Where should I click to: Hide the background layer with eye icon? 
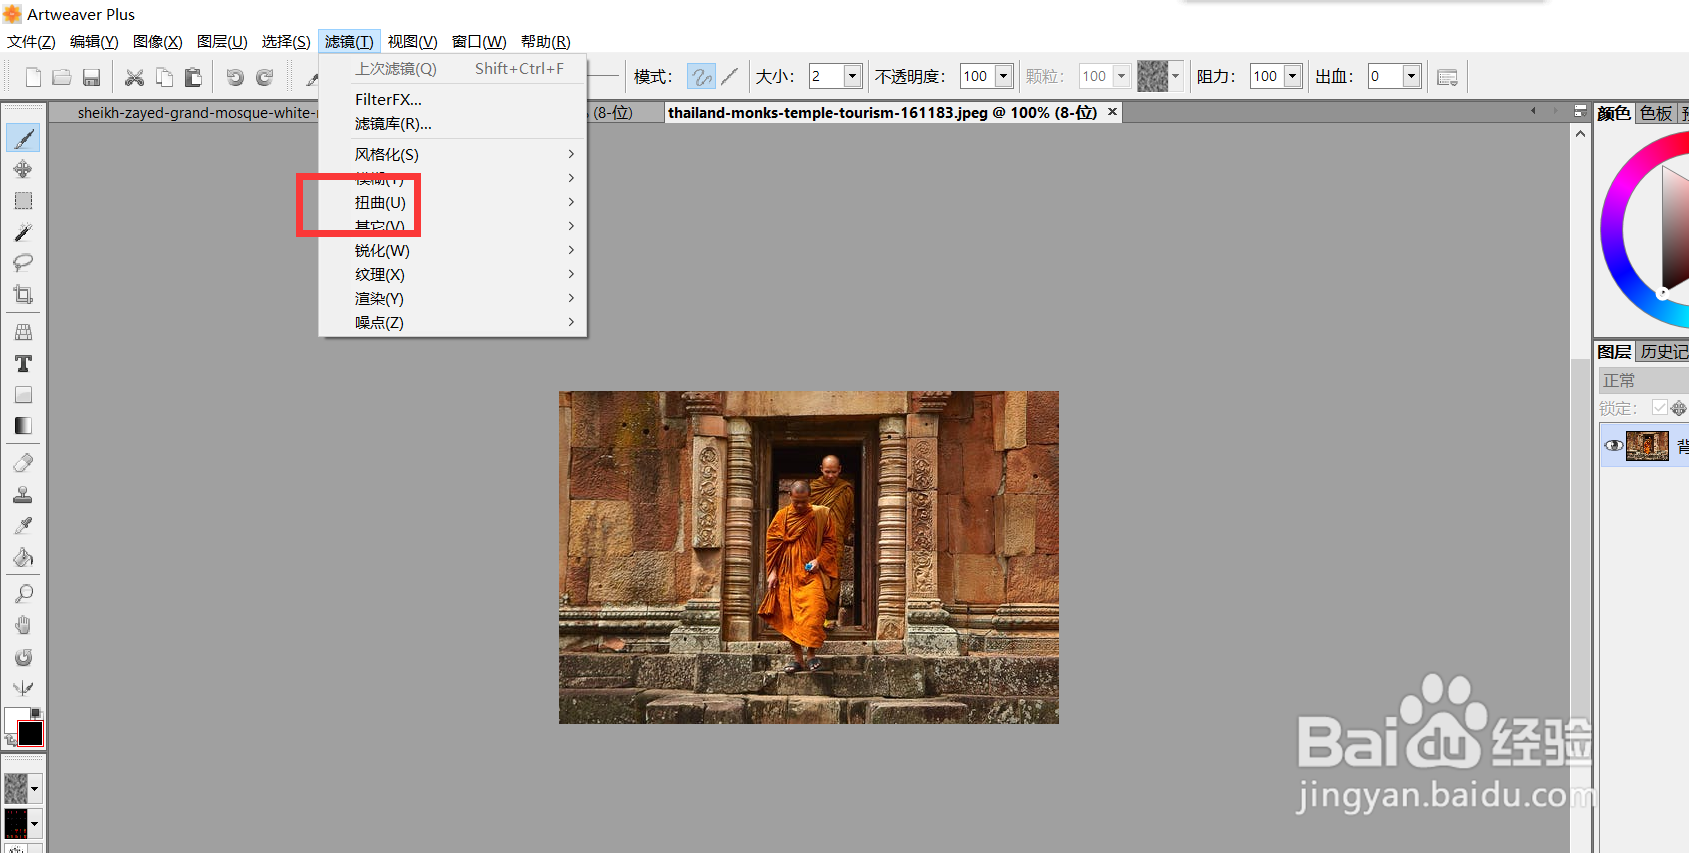[1613, 446]
